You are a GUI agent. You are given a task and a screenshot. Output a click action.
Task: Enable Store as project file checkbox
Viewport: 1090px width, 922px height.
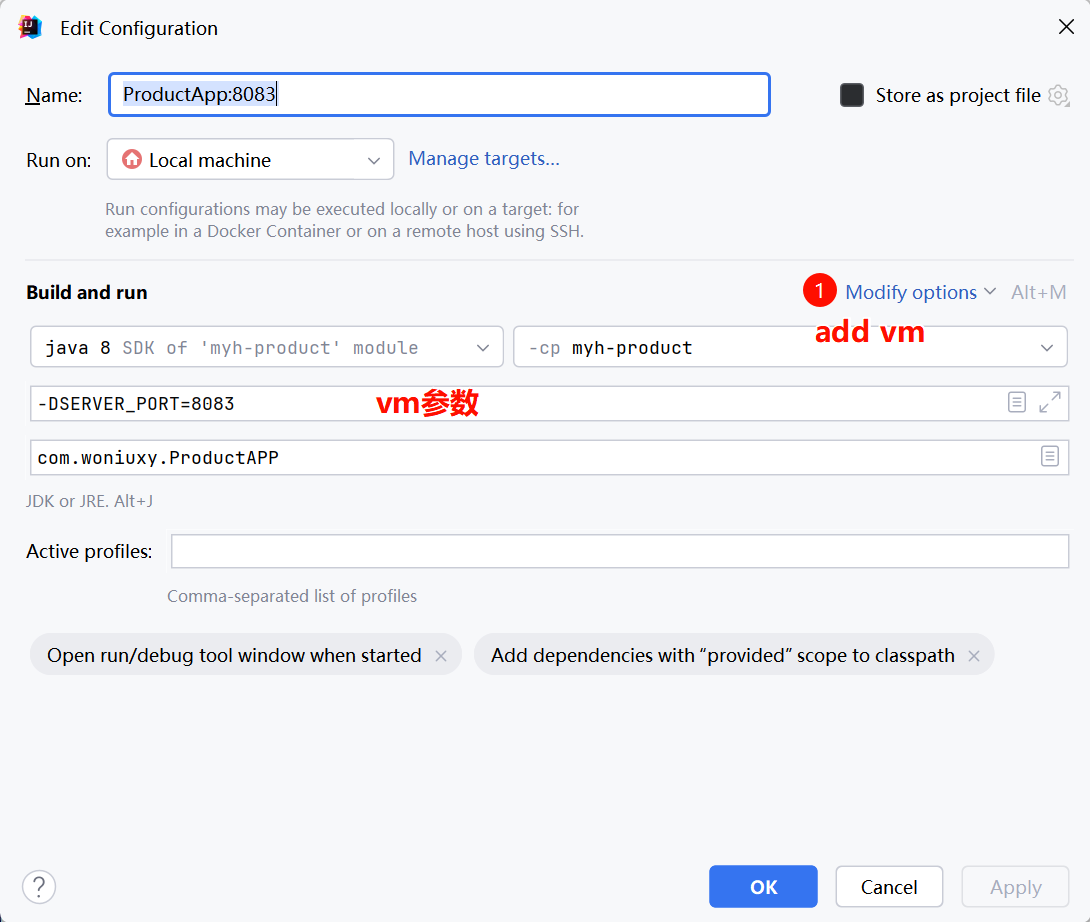[852, 95]
